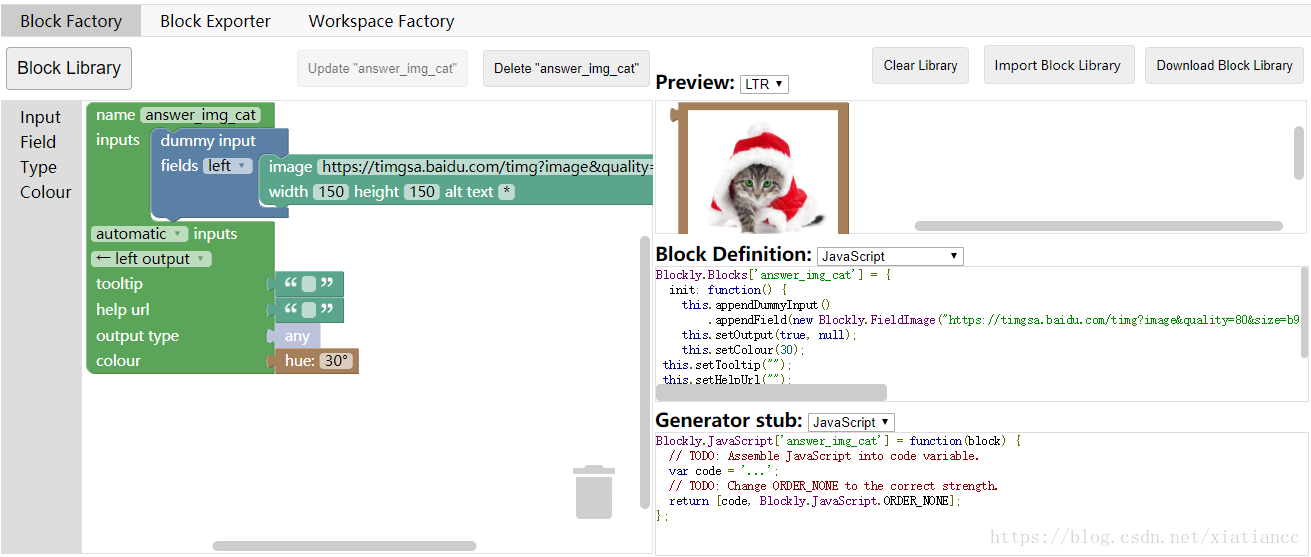Open Generator stub language dropdown
The image size is (1311, 557).
pos(851,422)
